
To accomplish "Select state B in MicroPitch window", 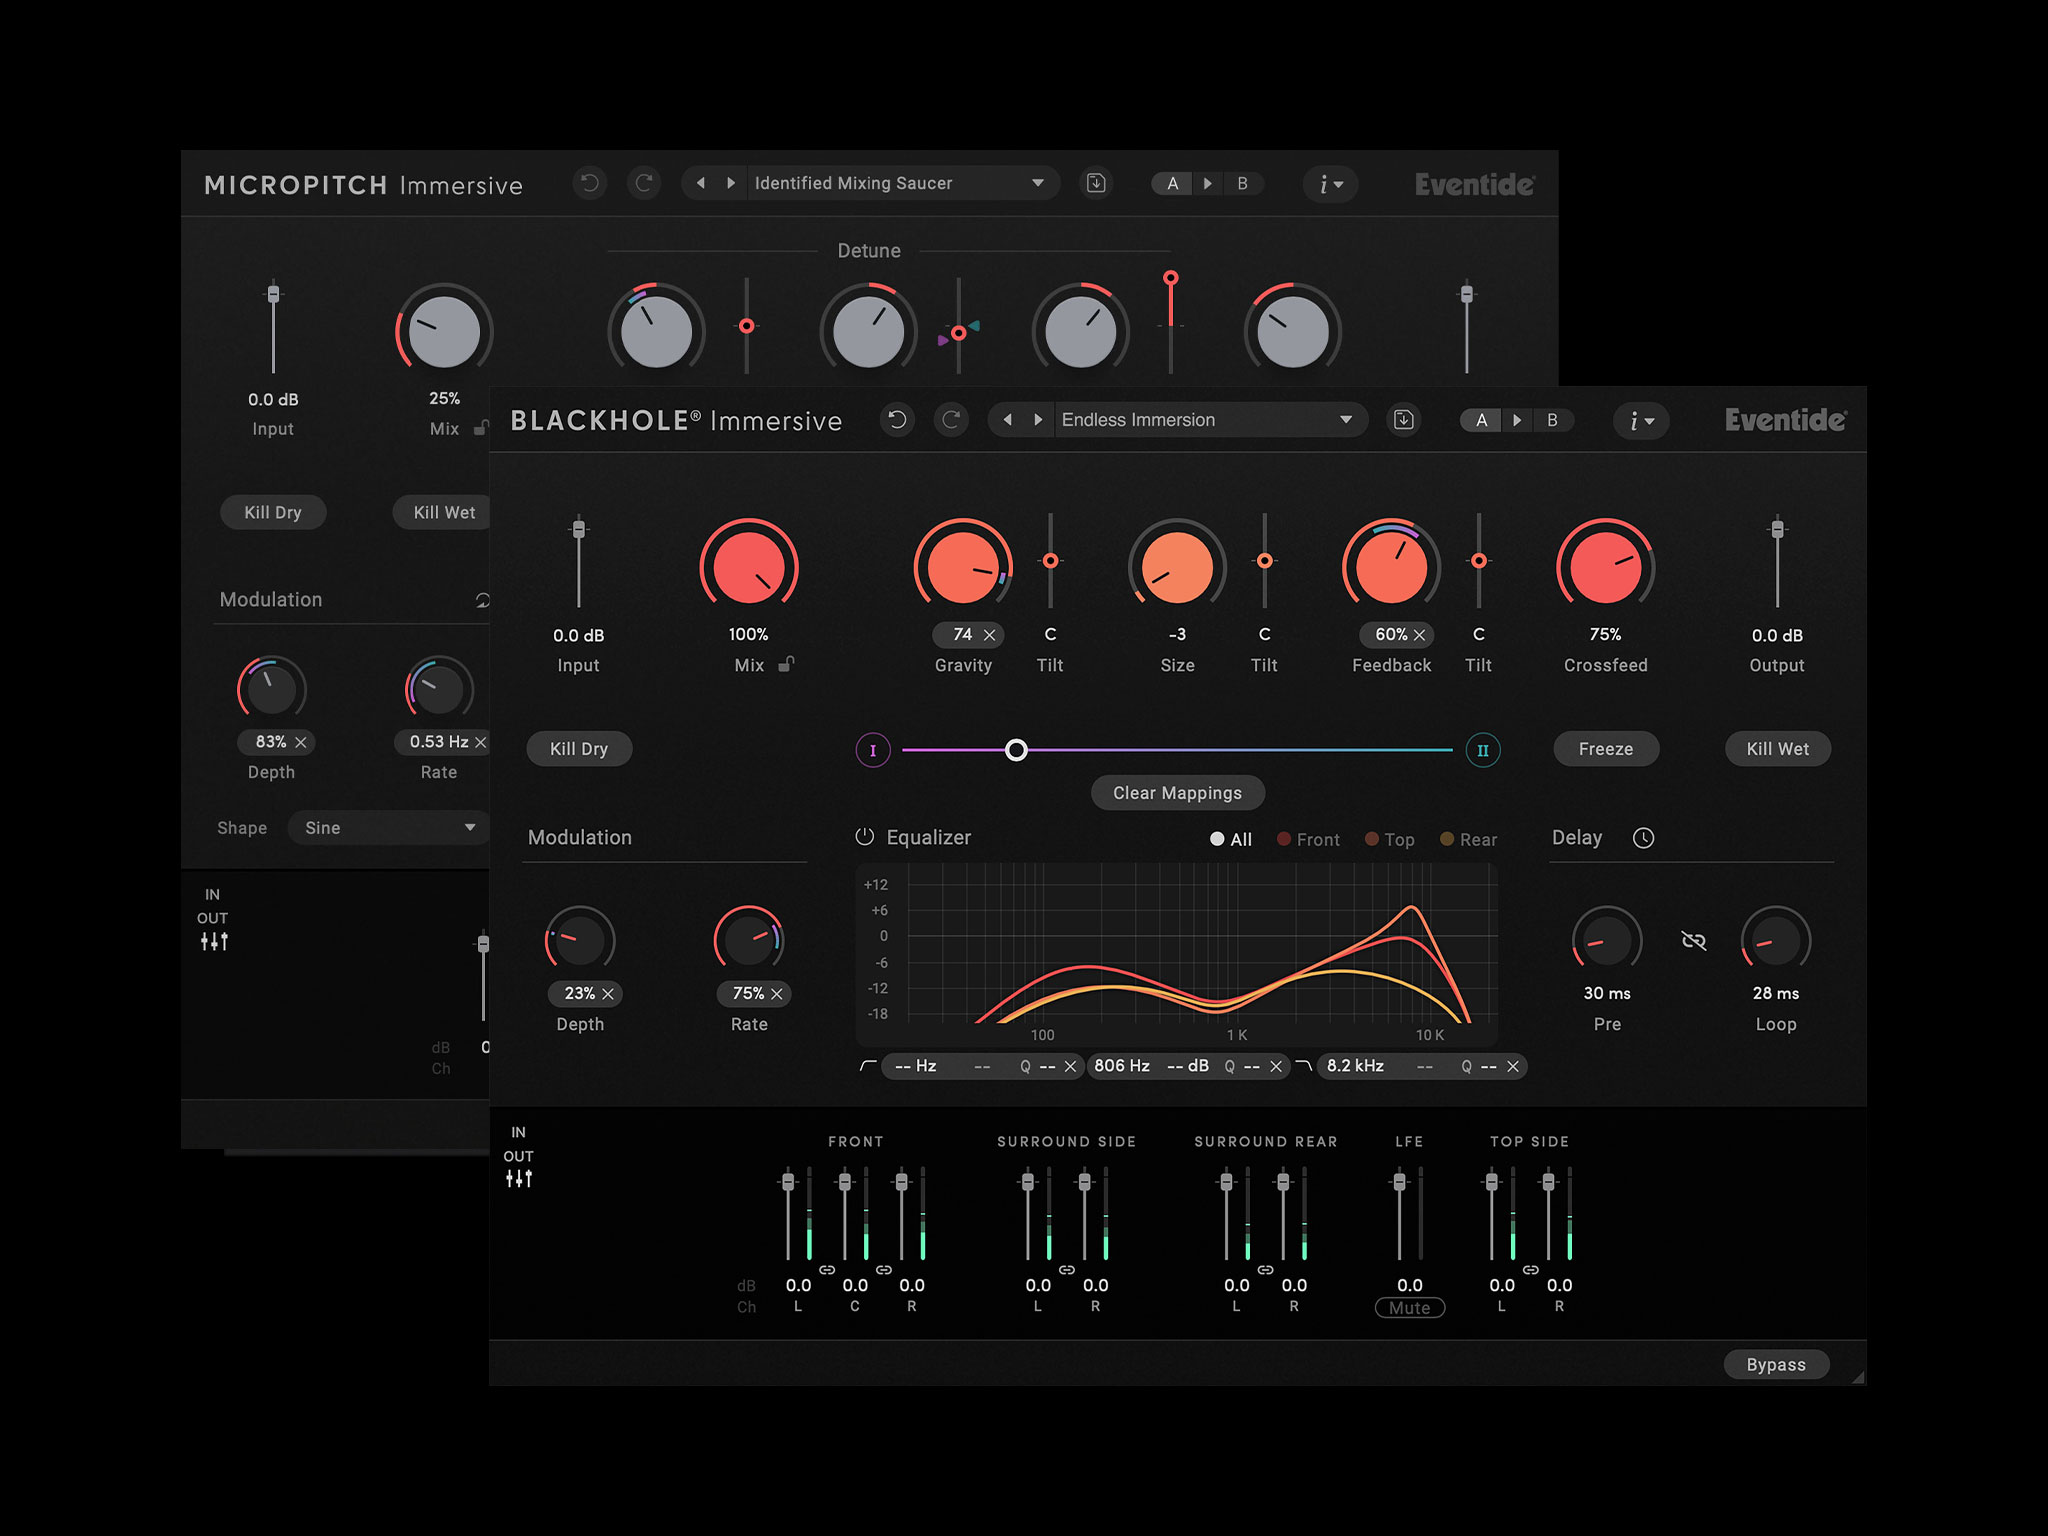I will (1243, 183).
